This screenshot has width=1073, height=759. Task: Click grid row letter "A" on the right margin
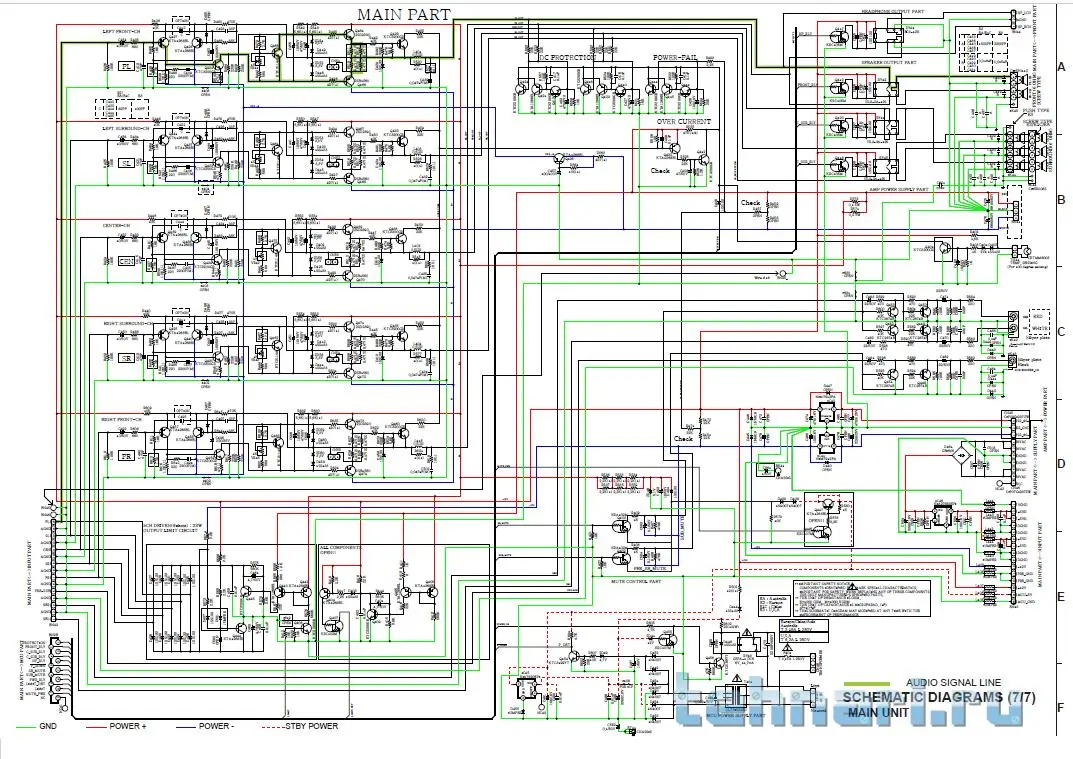[x=1061, y=67]
